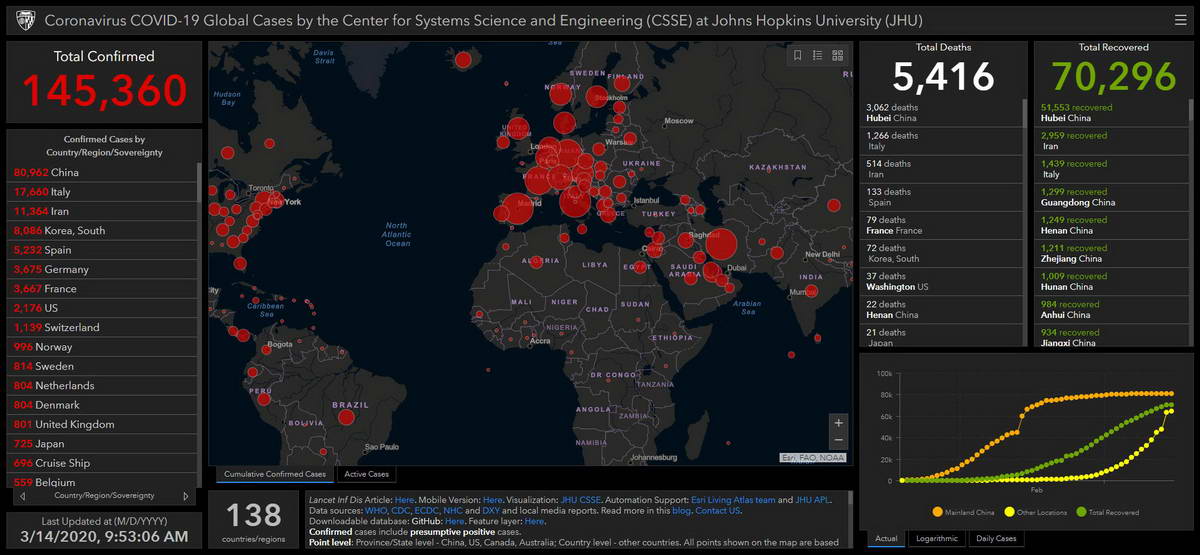Image resolution: width=1200 pixels, height=555 pixels.
Task: Open the map legend list icon
Action: pos(818,56)
